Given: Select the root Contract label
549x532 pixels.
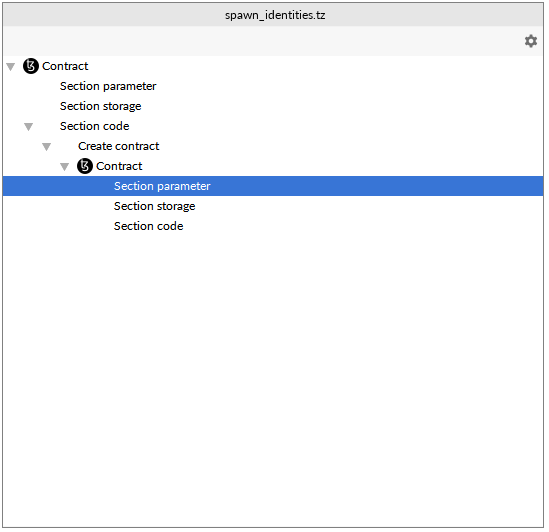Looking at the screenshot, I should point(65,66).
